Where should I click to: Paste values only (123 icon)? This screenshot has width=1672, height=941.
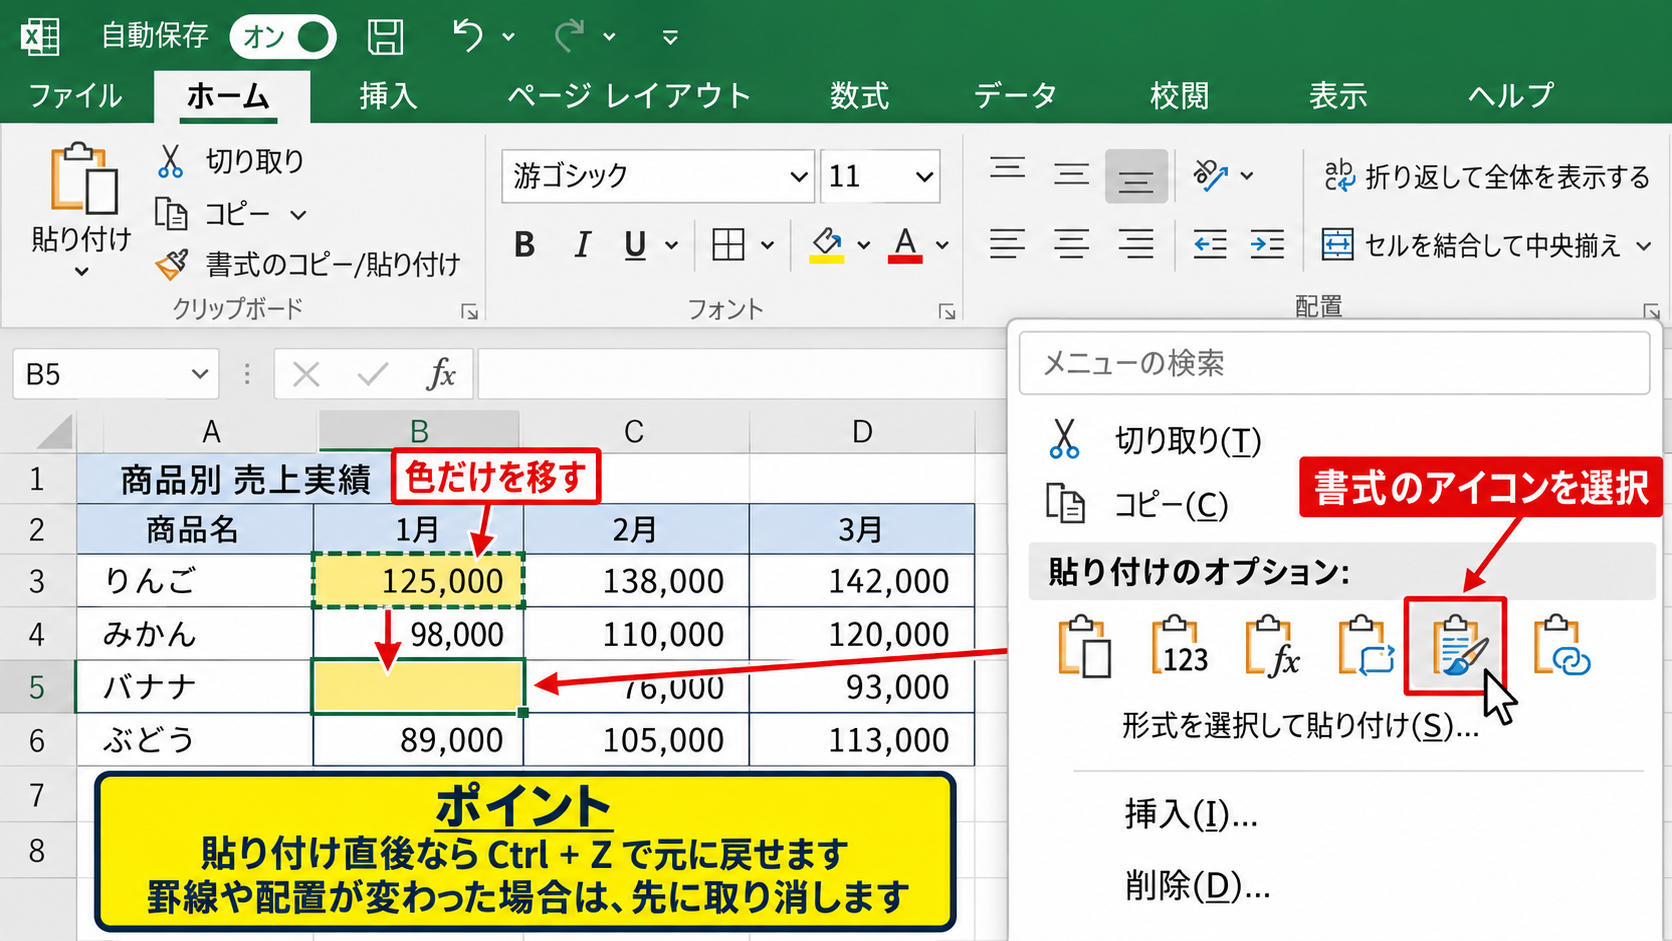click(x=1180, y=646)
